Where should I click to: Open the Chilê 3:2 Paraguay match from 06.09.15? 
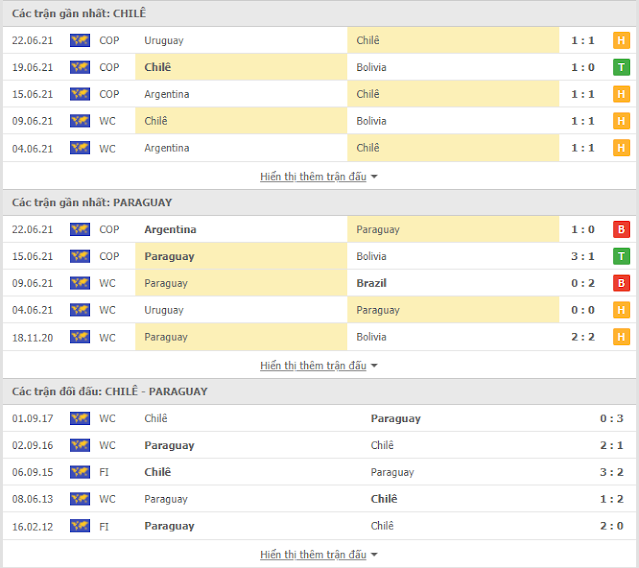pyautogui.click(x=319, y=472)
